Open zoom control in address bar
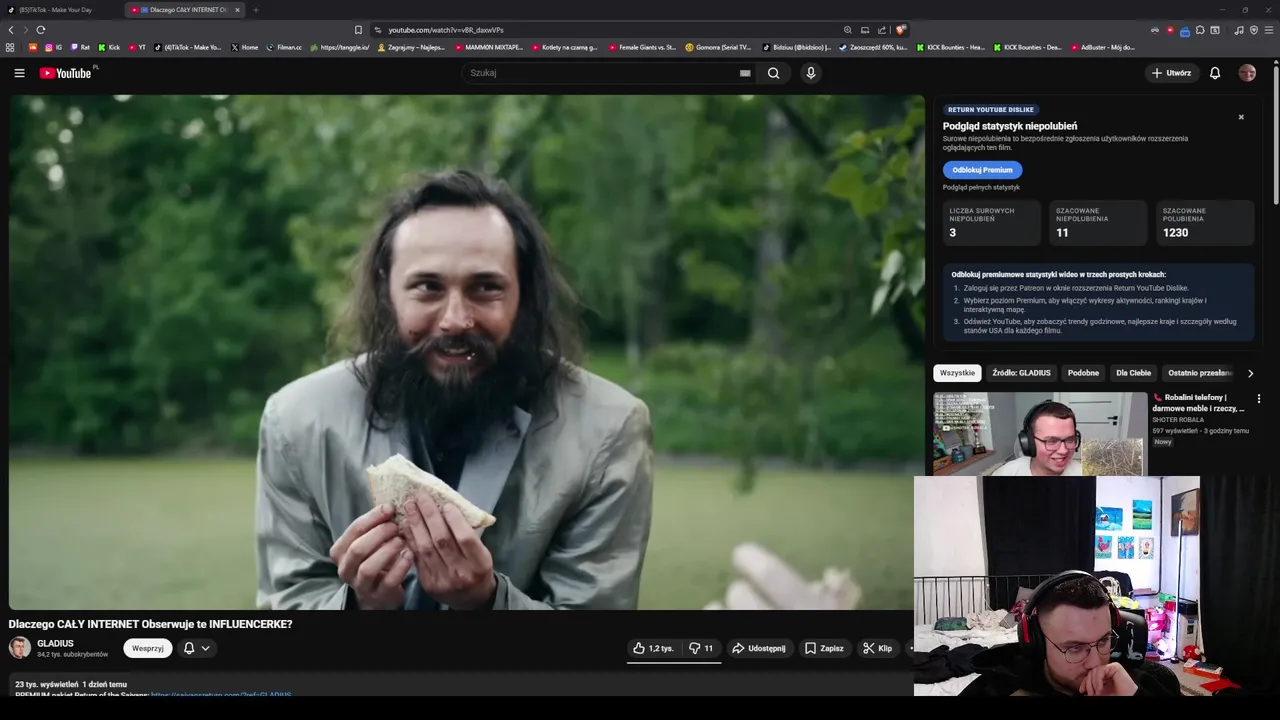Image resolution: width=1280 pixels, height=720 pixels. (x=848, y=30)
